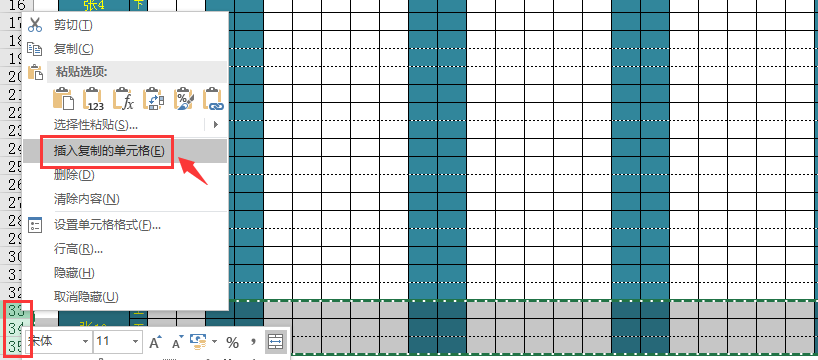Viewport: 818px width, 360px height.
Task: Click the cell containing 张4
Action: (x=94, y=5)
